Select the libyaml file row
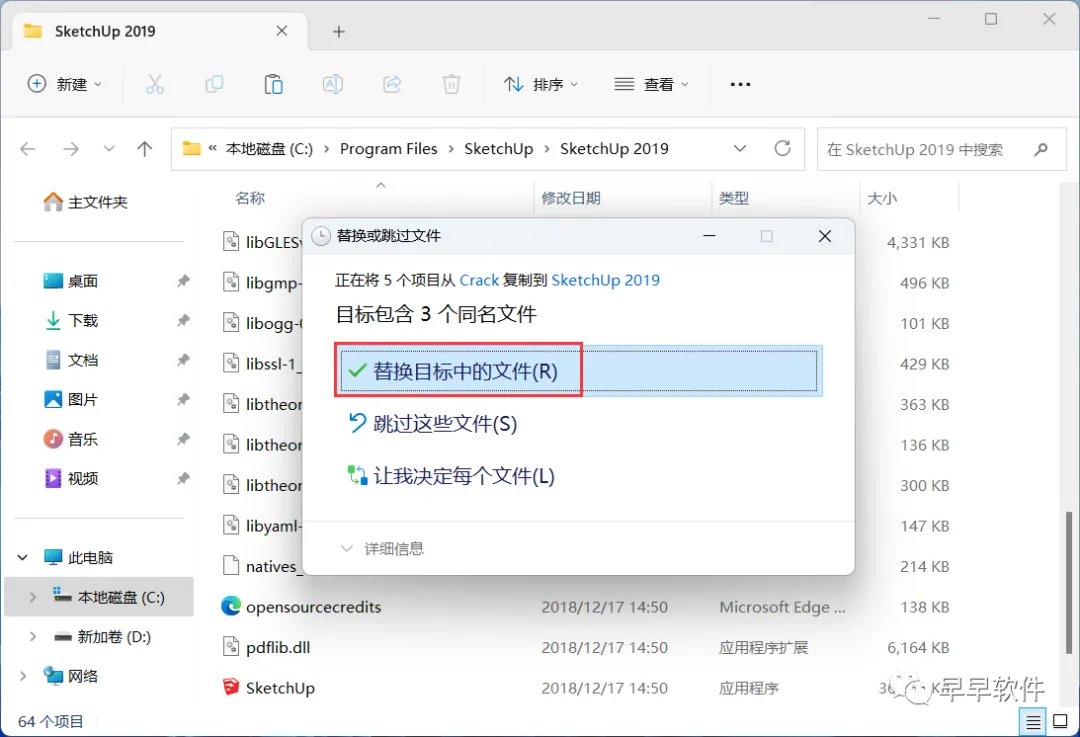The image size is (1080, 737). [262, 526]
